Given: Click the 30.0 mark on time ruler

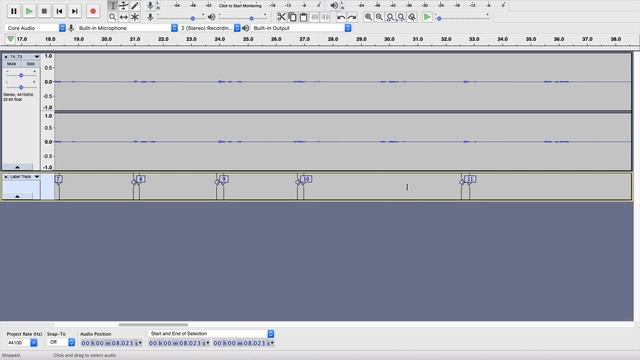Looking at the screenshot, I should 389,39.
